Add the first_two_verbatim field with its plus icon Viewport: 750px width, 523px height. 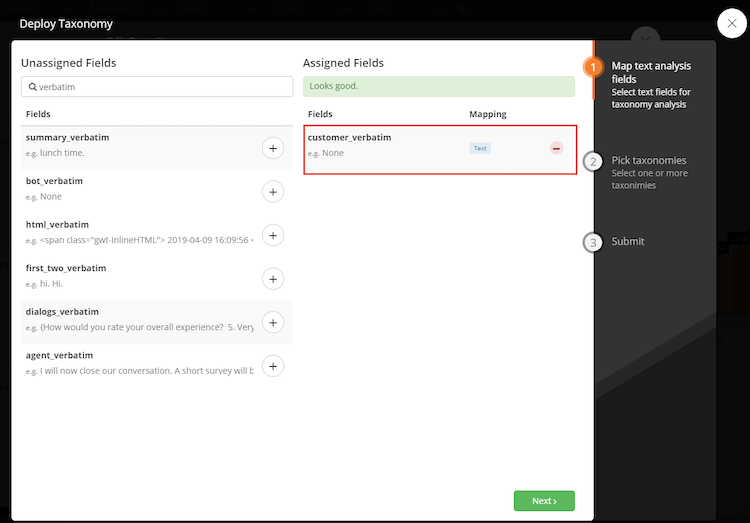click(x=273, y=279)
